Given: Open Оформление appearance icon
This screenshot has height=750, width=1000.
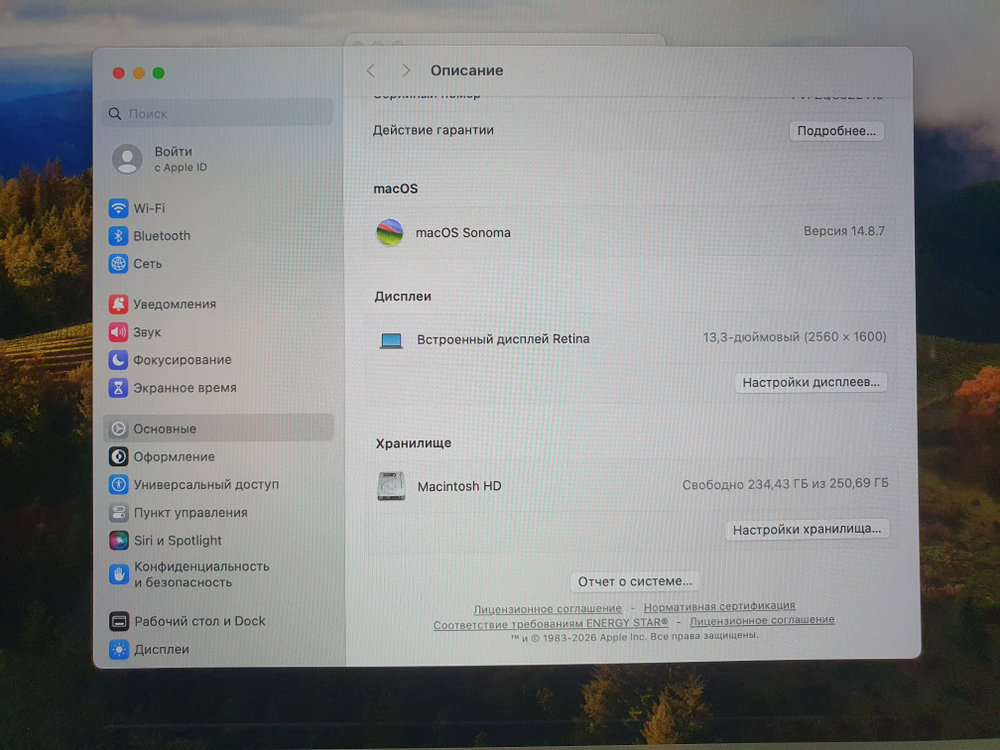Looking at the screenshot, I should [118, 457].
